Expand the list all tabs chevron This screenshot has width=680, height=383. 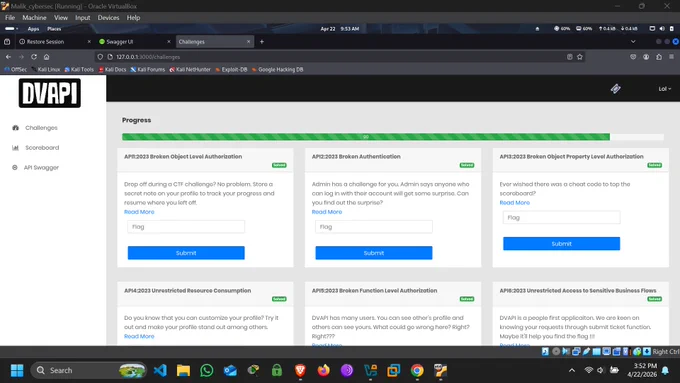click(633, 42)
